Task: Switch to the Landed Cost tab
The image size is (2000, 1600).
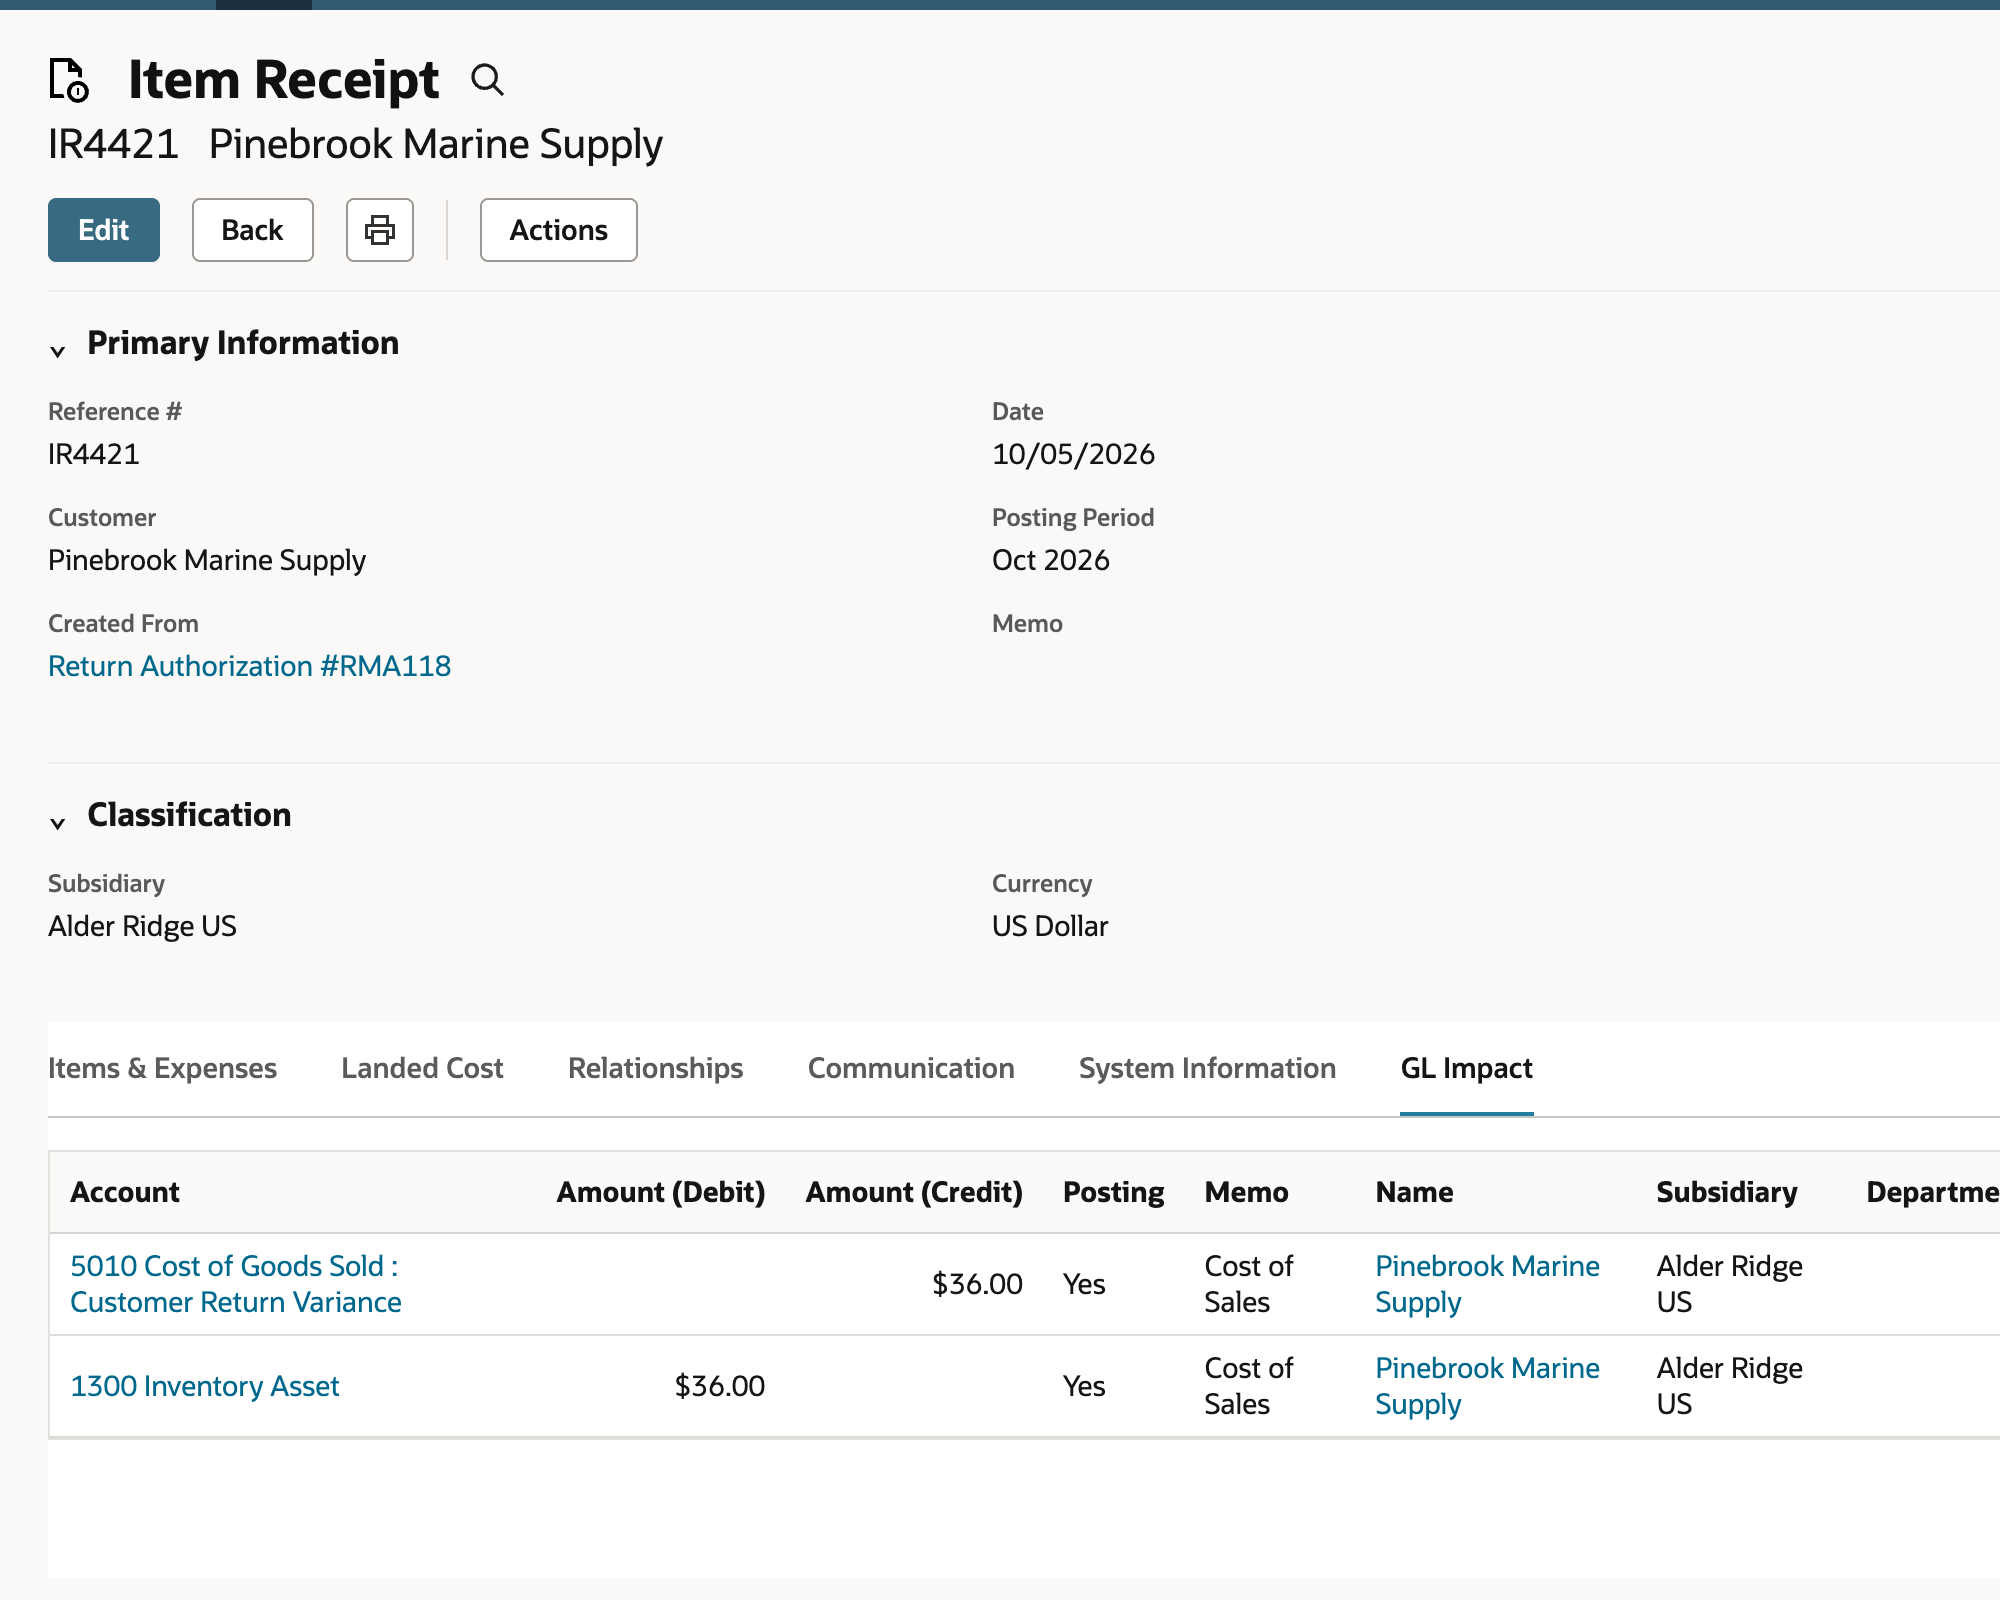Action: (422, 1068)
